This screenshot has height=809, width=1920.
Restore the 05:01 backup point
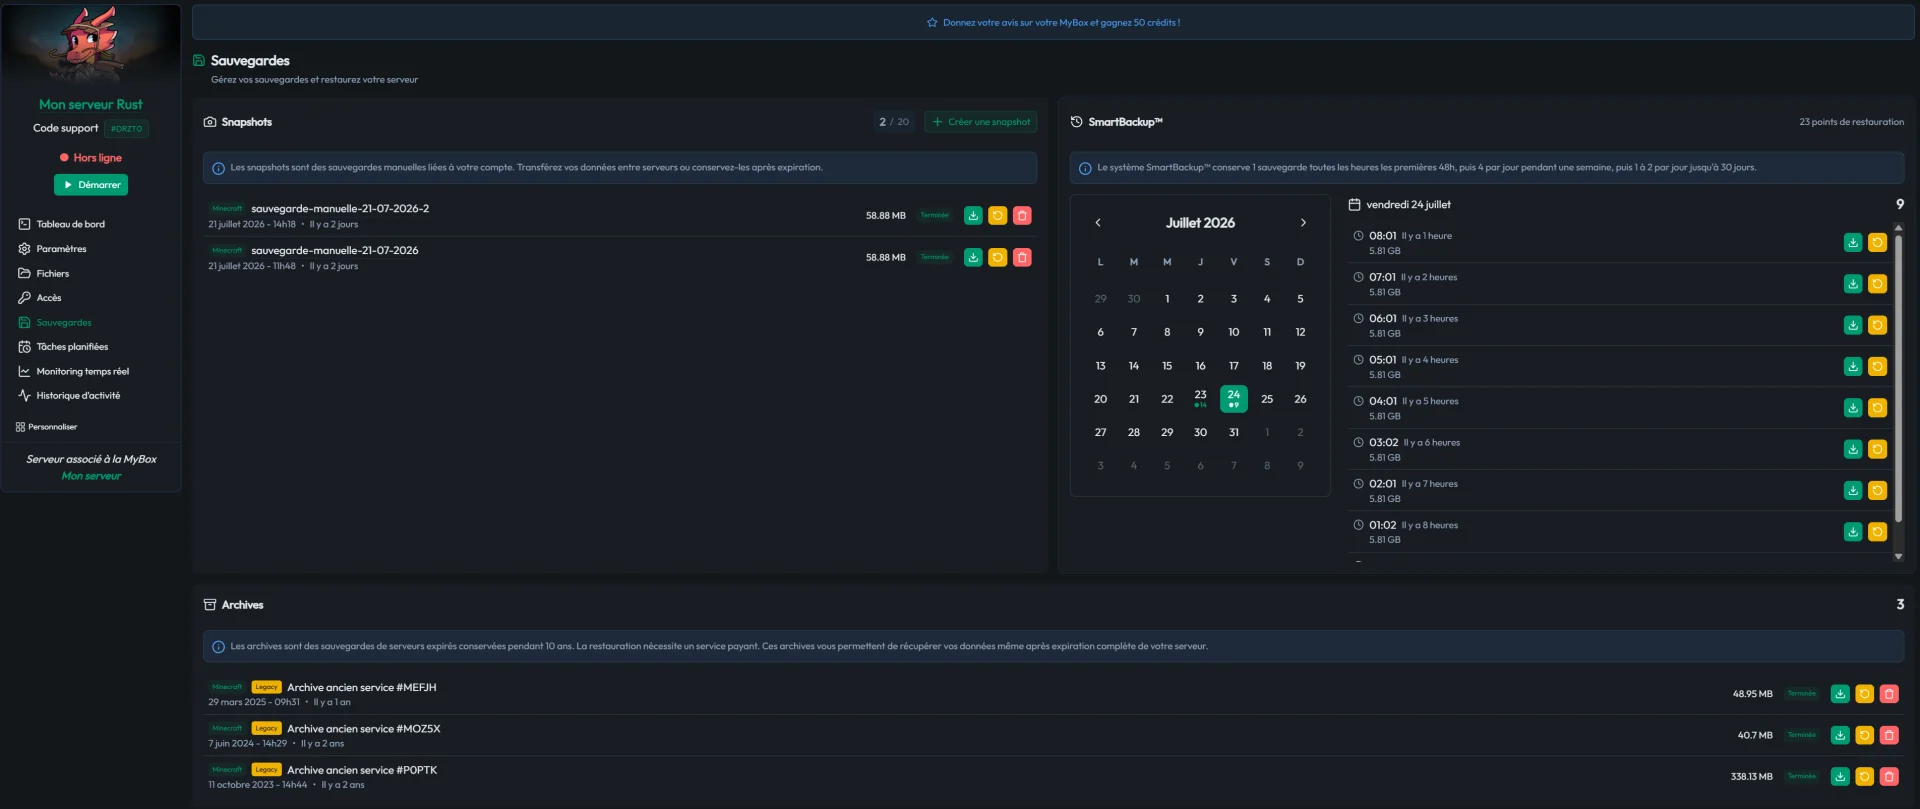click(x=1877, y=367)
